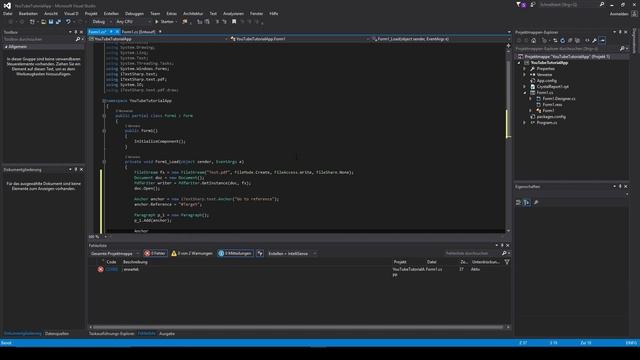Pin the Toolbox panel with pushpin
The height and width of the screenshot is (360, 640).
pos(76,32)
